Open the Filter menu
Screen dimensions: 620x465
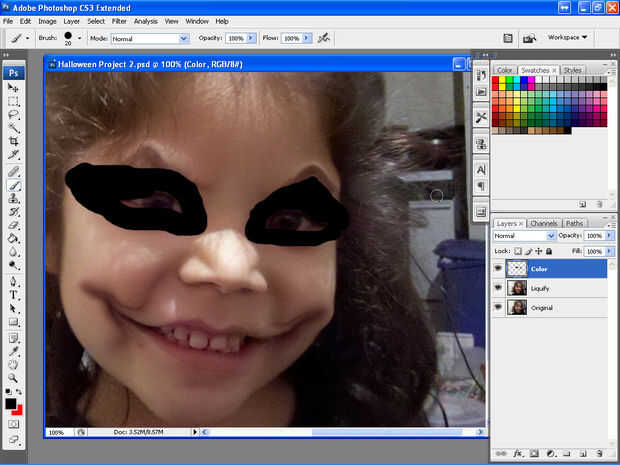[119, 21]
